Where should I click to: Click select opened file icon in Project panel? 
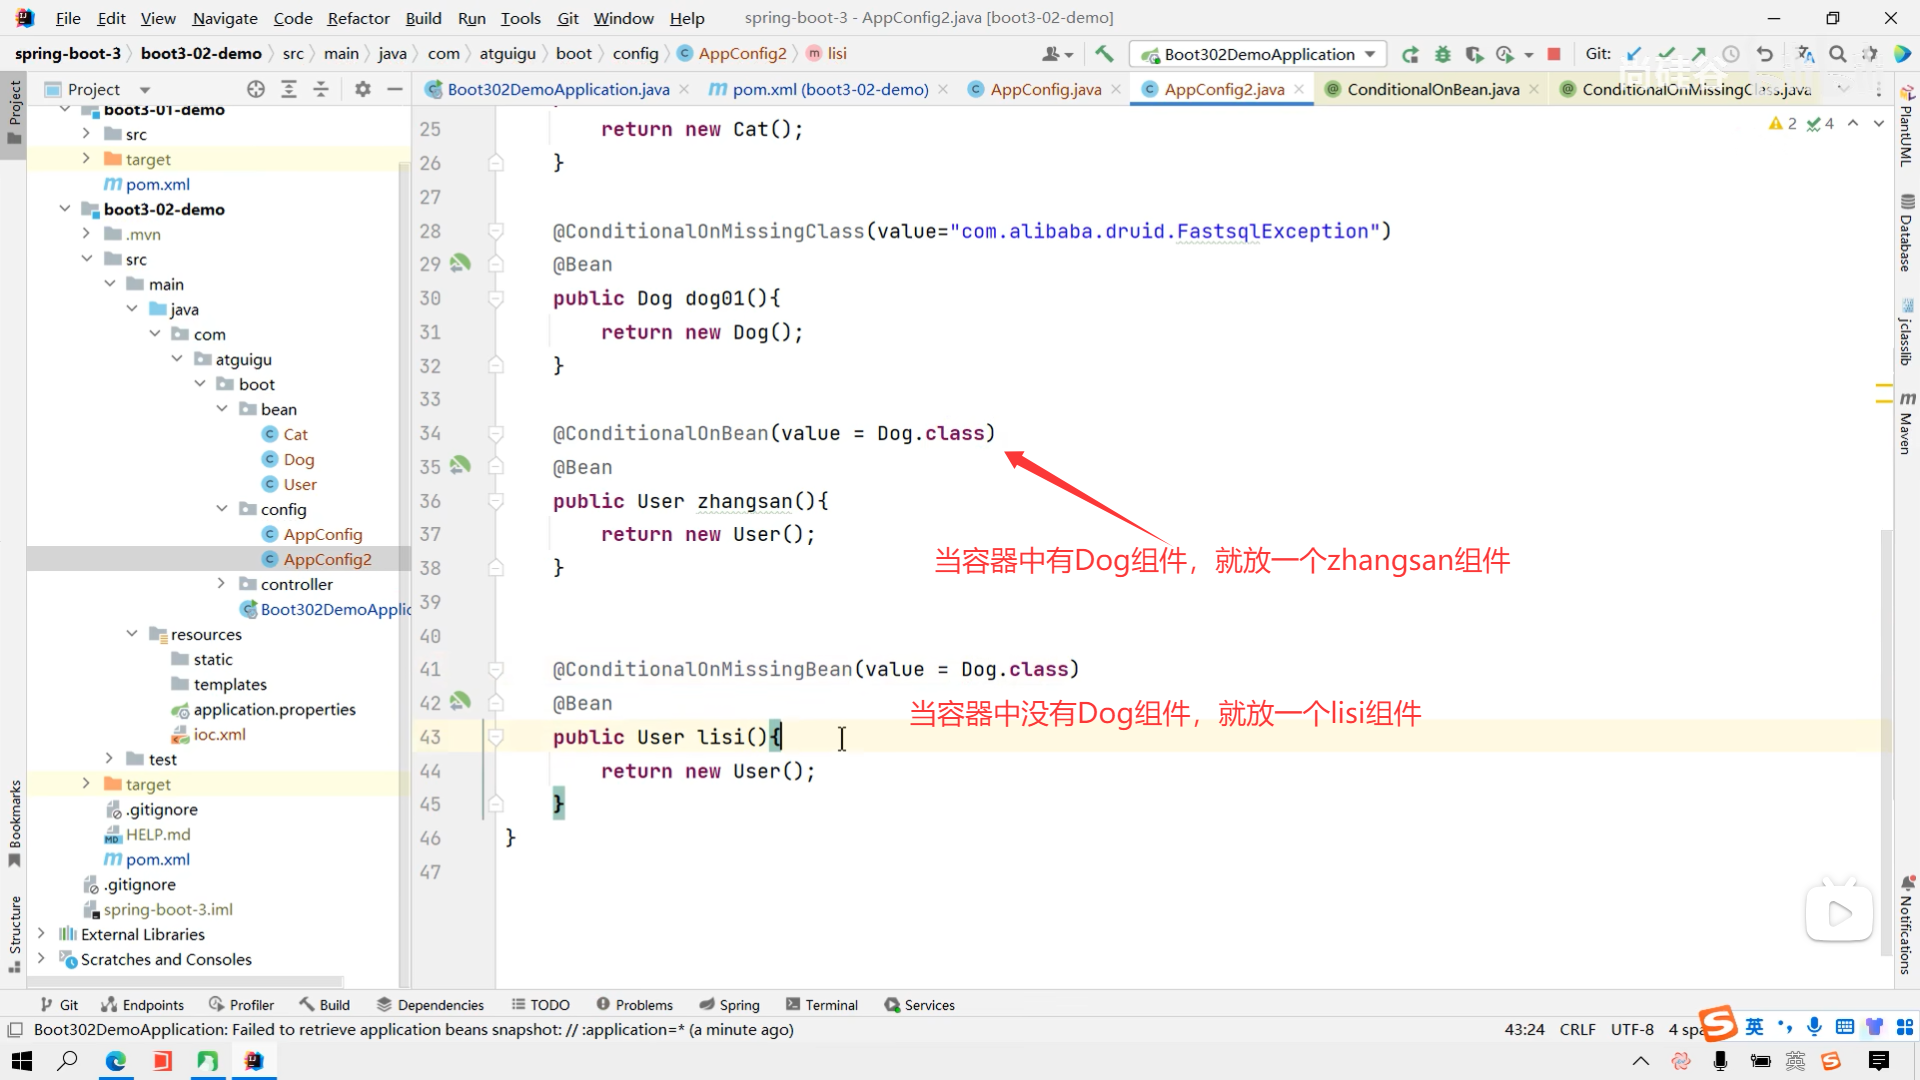(x=256, y=89)
